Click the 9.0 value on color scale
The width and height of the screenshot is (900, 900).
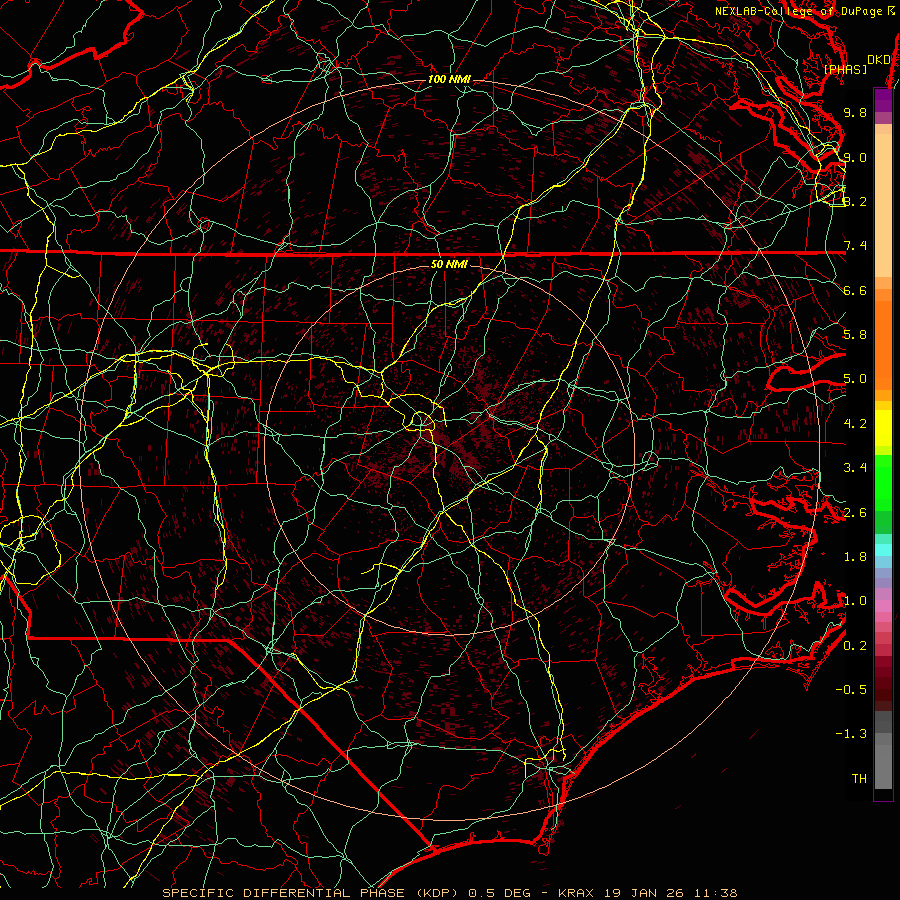[855, 157]
